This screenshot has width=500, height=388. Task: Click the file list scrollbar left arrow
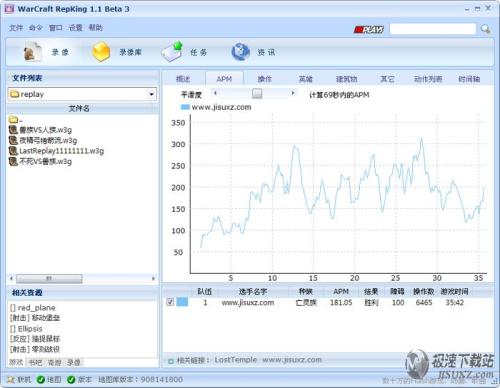tap(11, 278)
